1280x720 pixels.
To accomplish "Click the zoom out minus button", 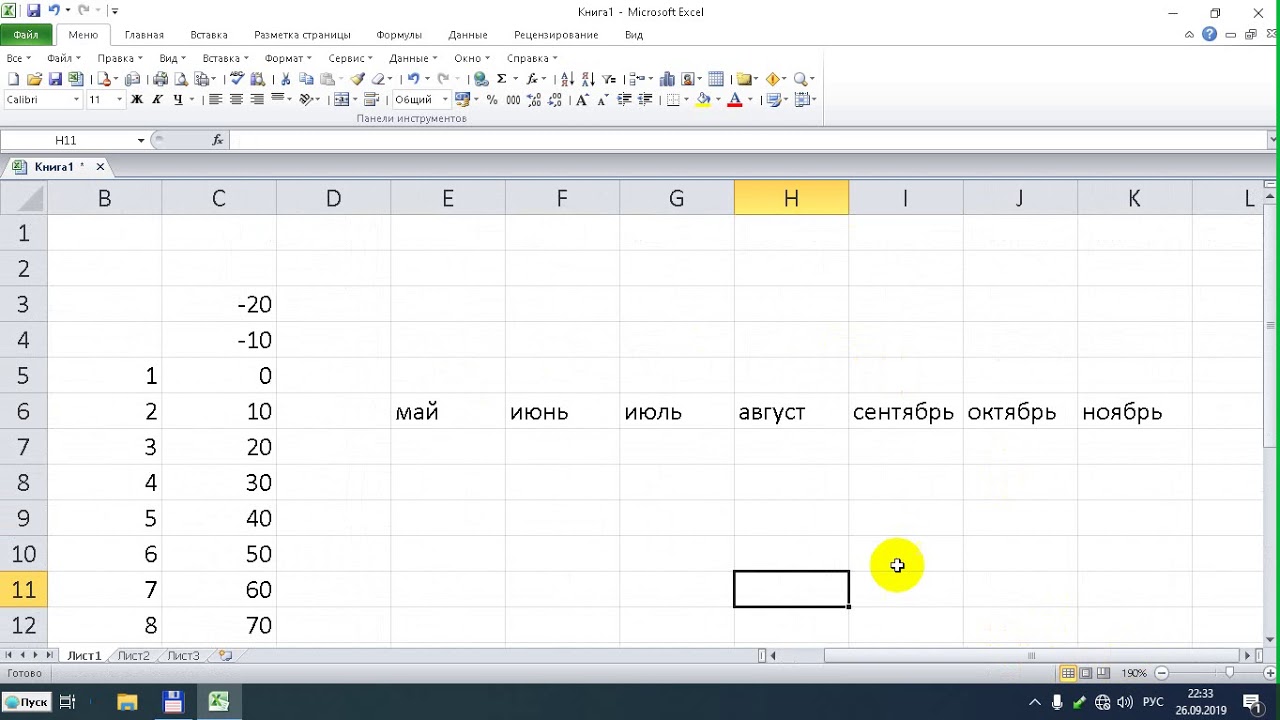I will (1161, 673).
